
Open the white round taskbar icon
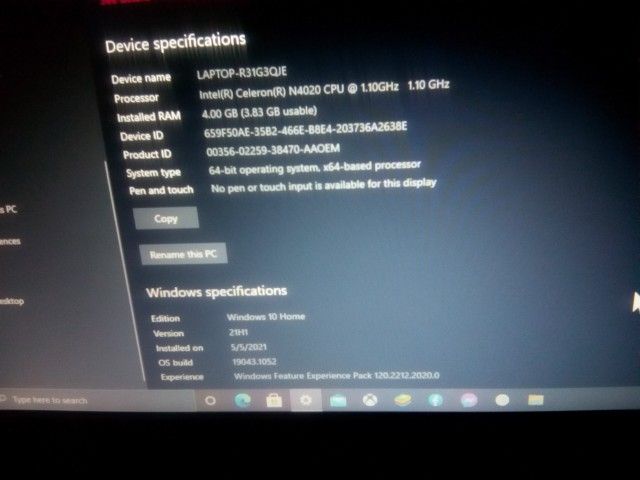pyautogui.click(x=502, y=400)
